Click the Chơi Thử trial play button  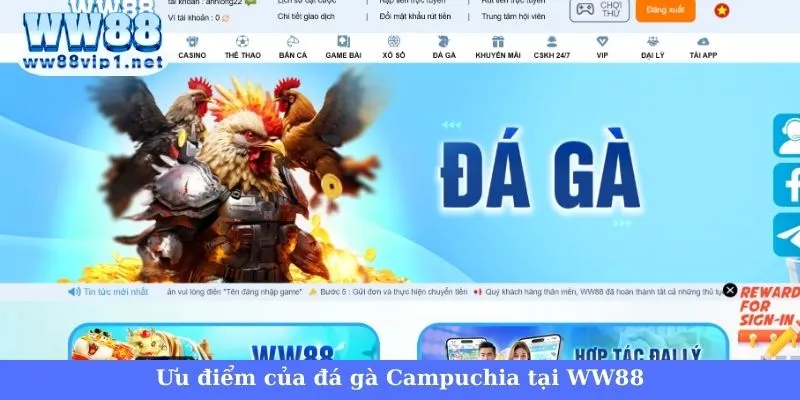(x=599, y=9)
